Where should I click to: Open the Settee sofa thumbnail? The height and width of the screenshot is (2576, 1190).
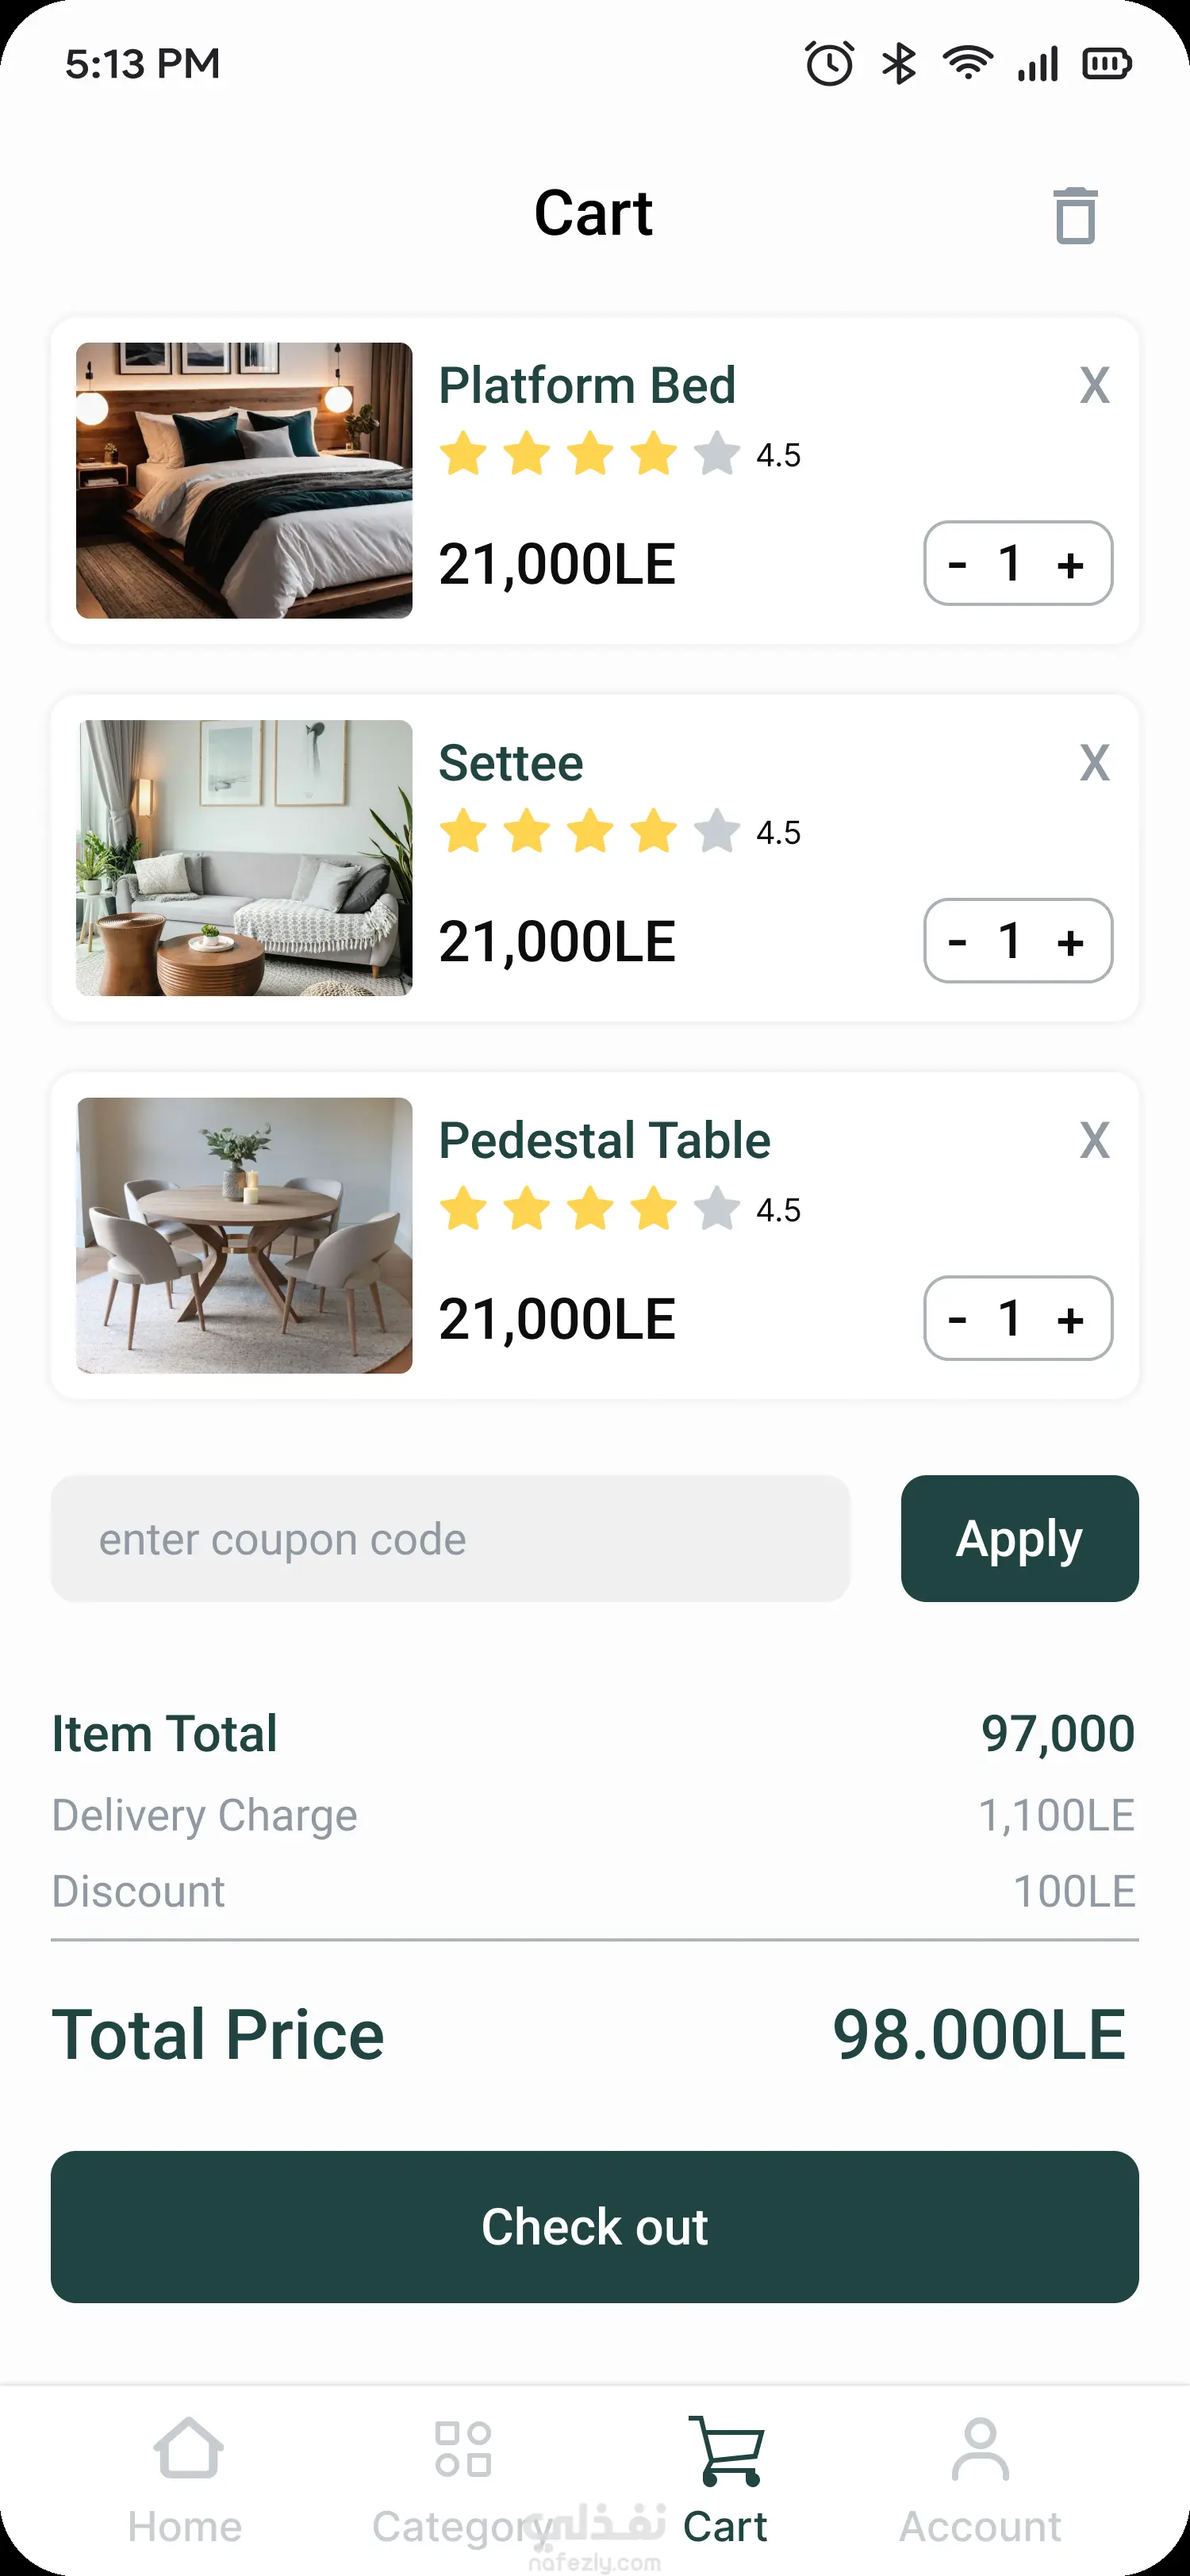244,858
